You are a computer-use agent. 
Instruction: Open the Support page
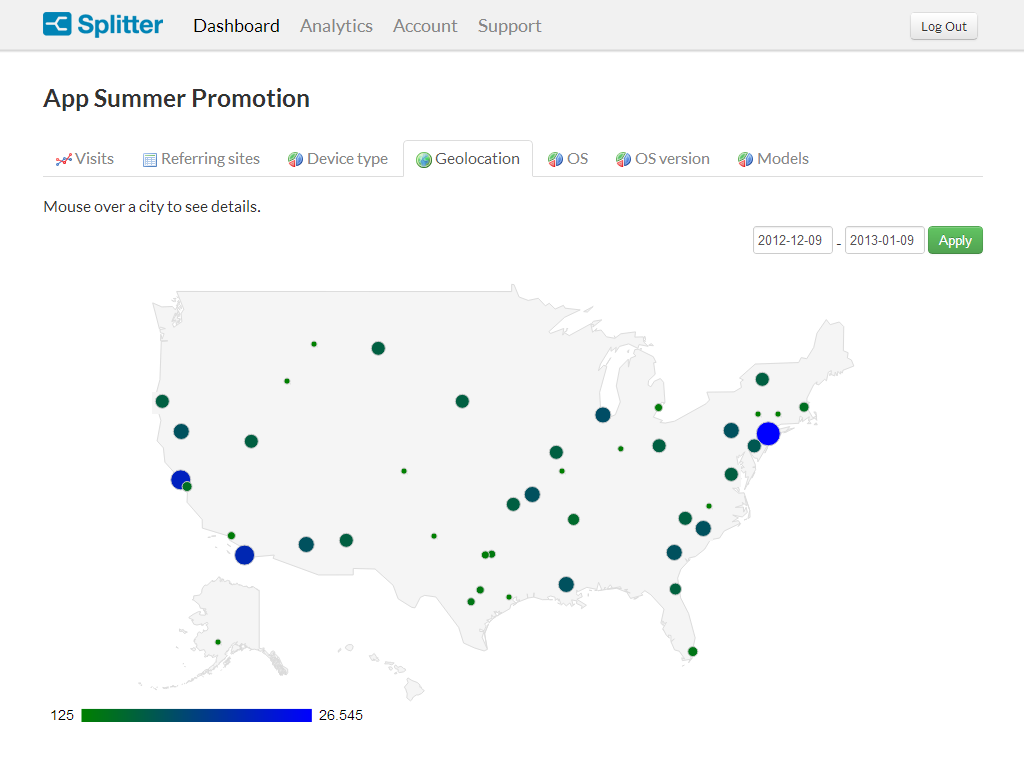[x=509, y=26]
